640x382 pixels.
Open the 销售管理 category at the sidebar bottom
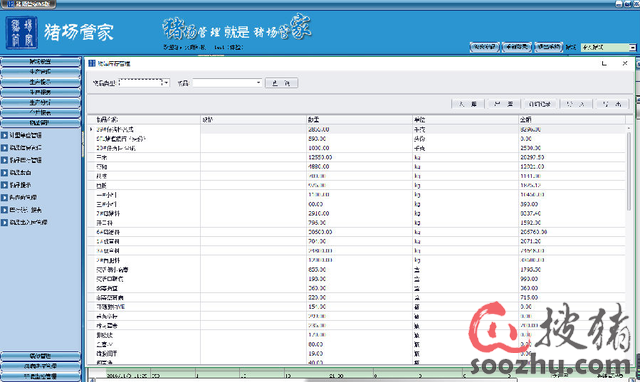(x=40, y=356)
